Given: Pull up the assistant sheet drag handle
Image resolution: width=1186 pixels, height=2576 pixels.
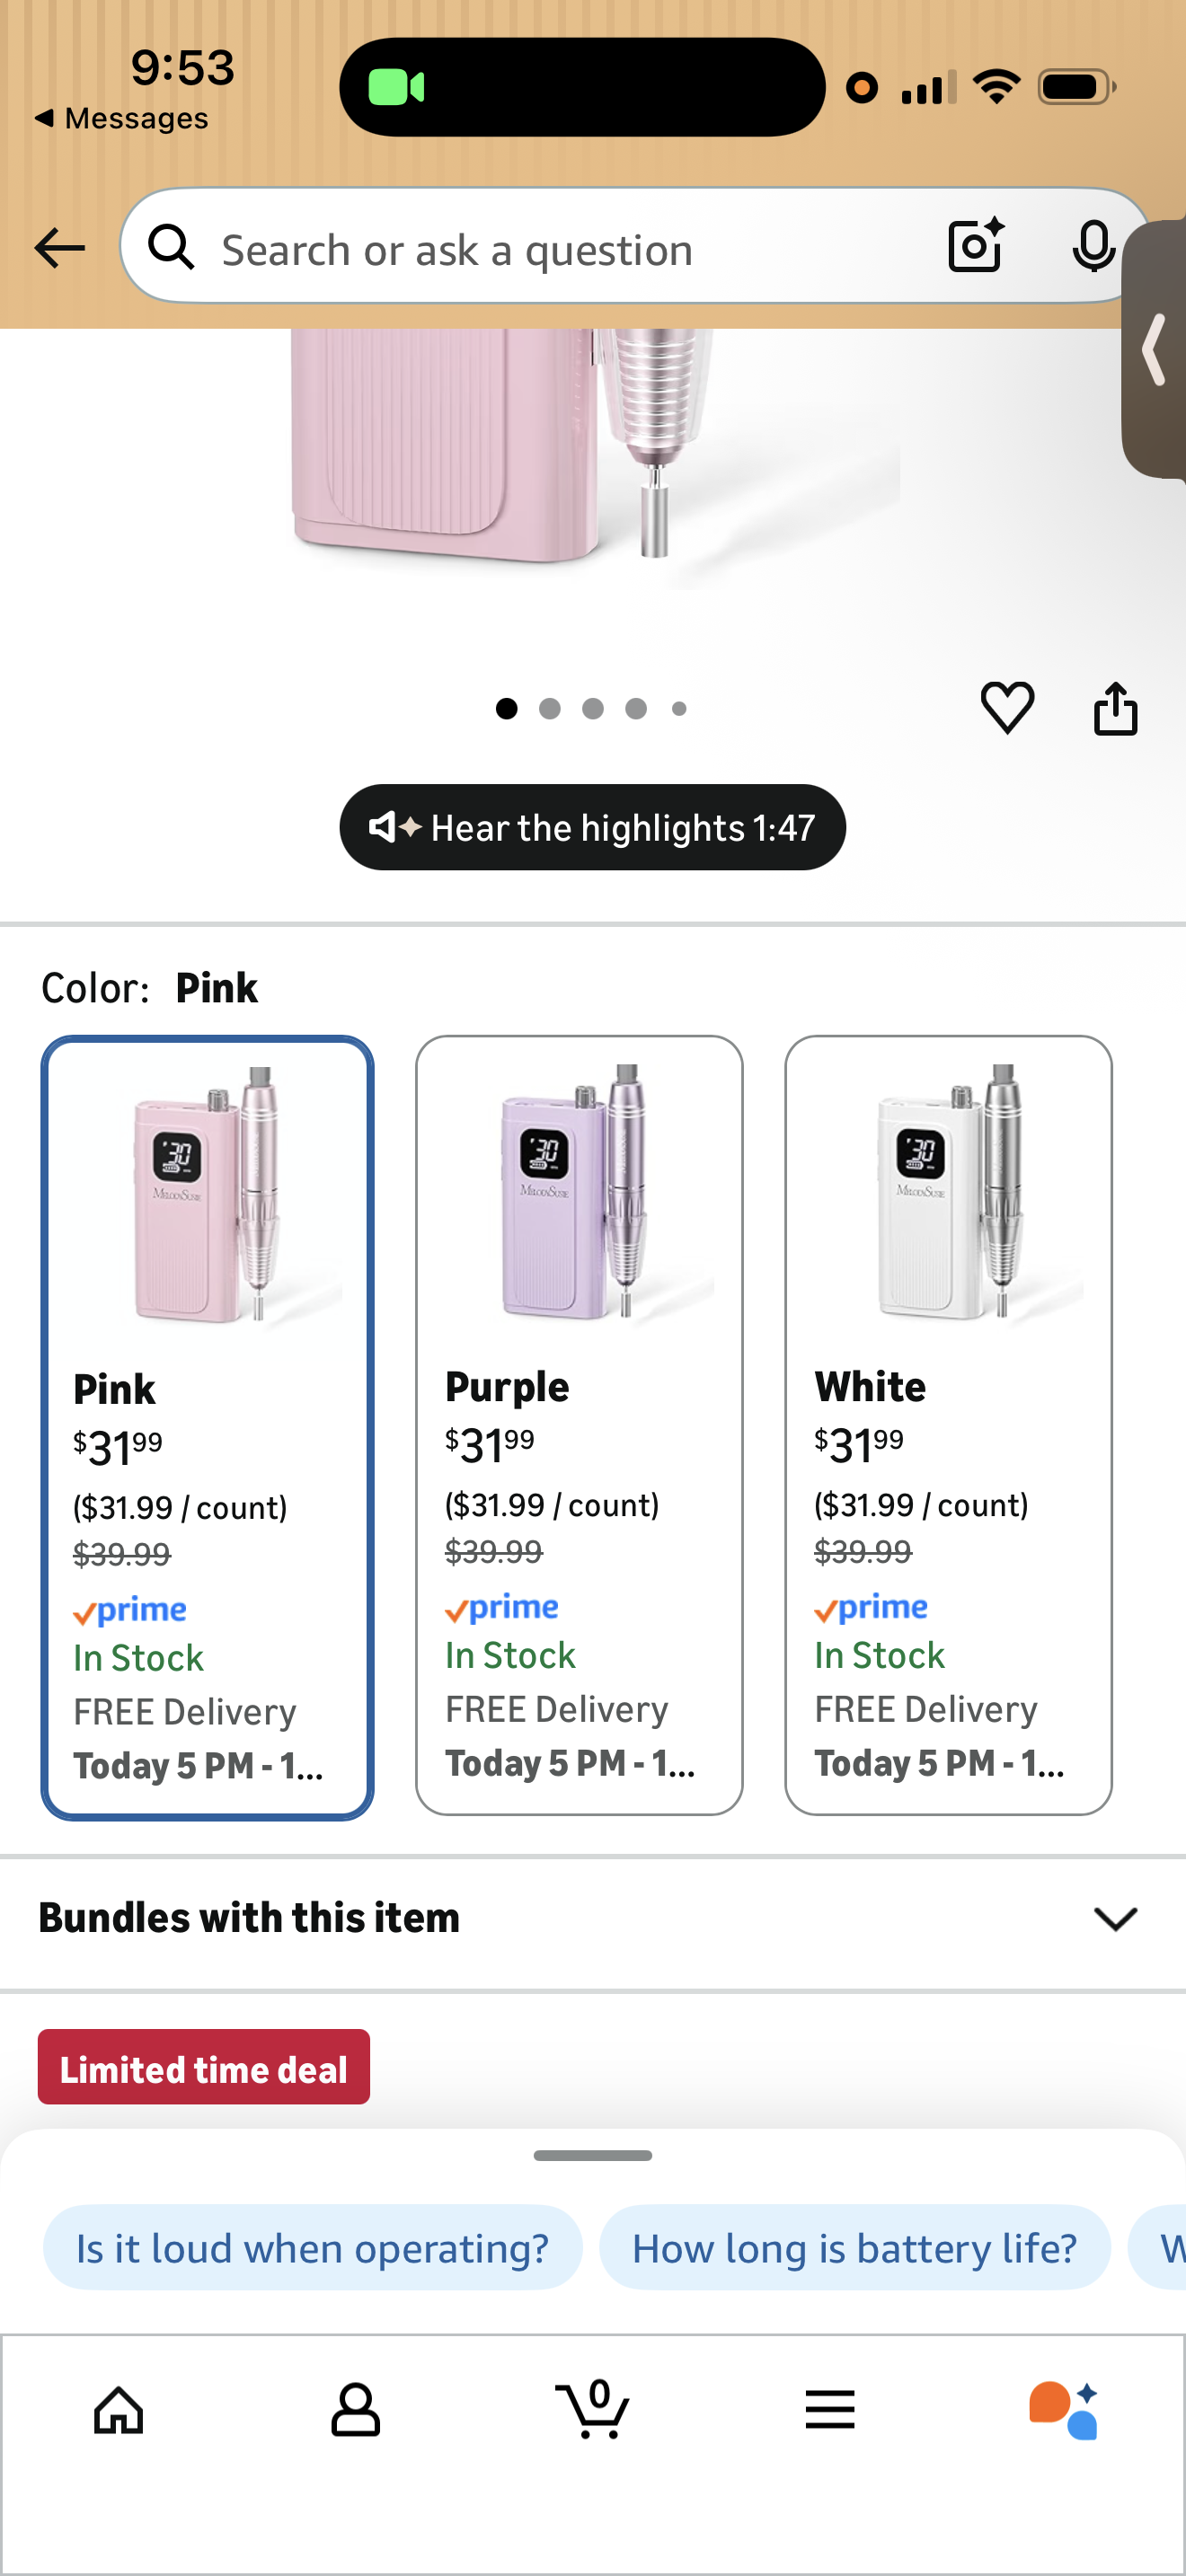Looking at the screenshot, I should pos(593,2156).
